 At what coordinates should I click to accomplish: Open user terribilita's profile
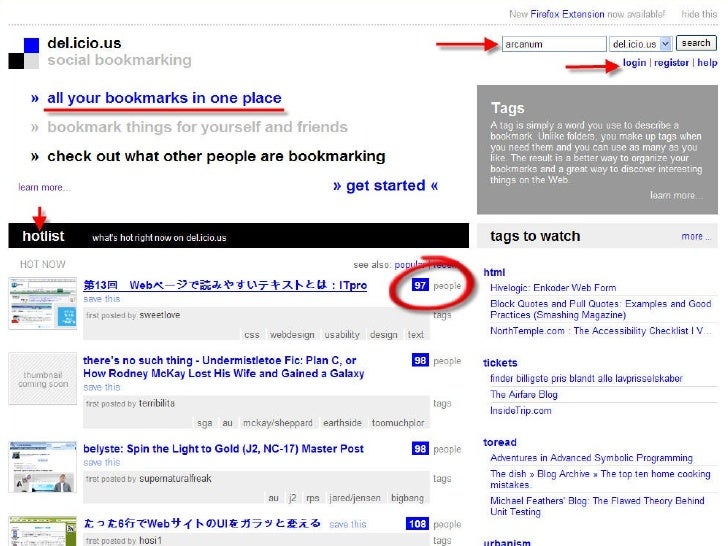tap(157, 403)
